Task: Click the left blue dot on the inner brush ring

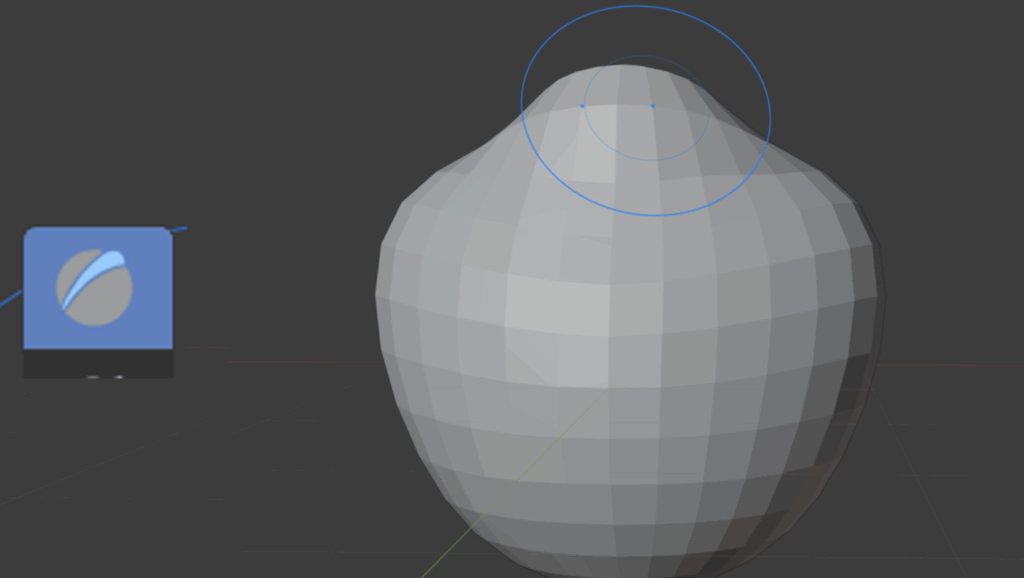Action: pos(583,105)
